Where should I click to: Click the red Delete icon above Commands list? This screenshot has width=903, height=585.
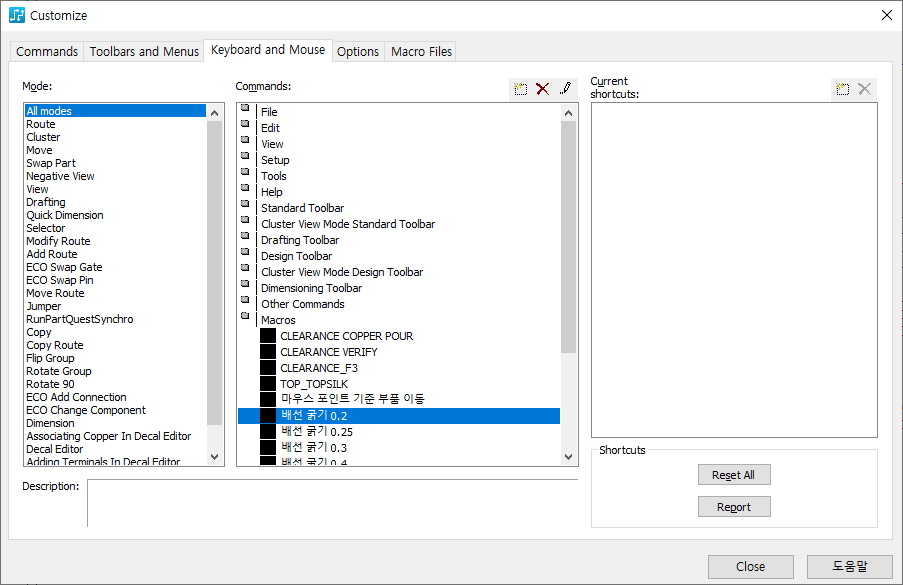(x=543, y=89)
